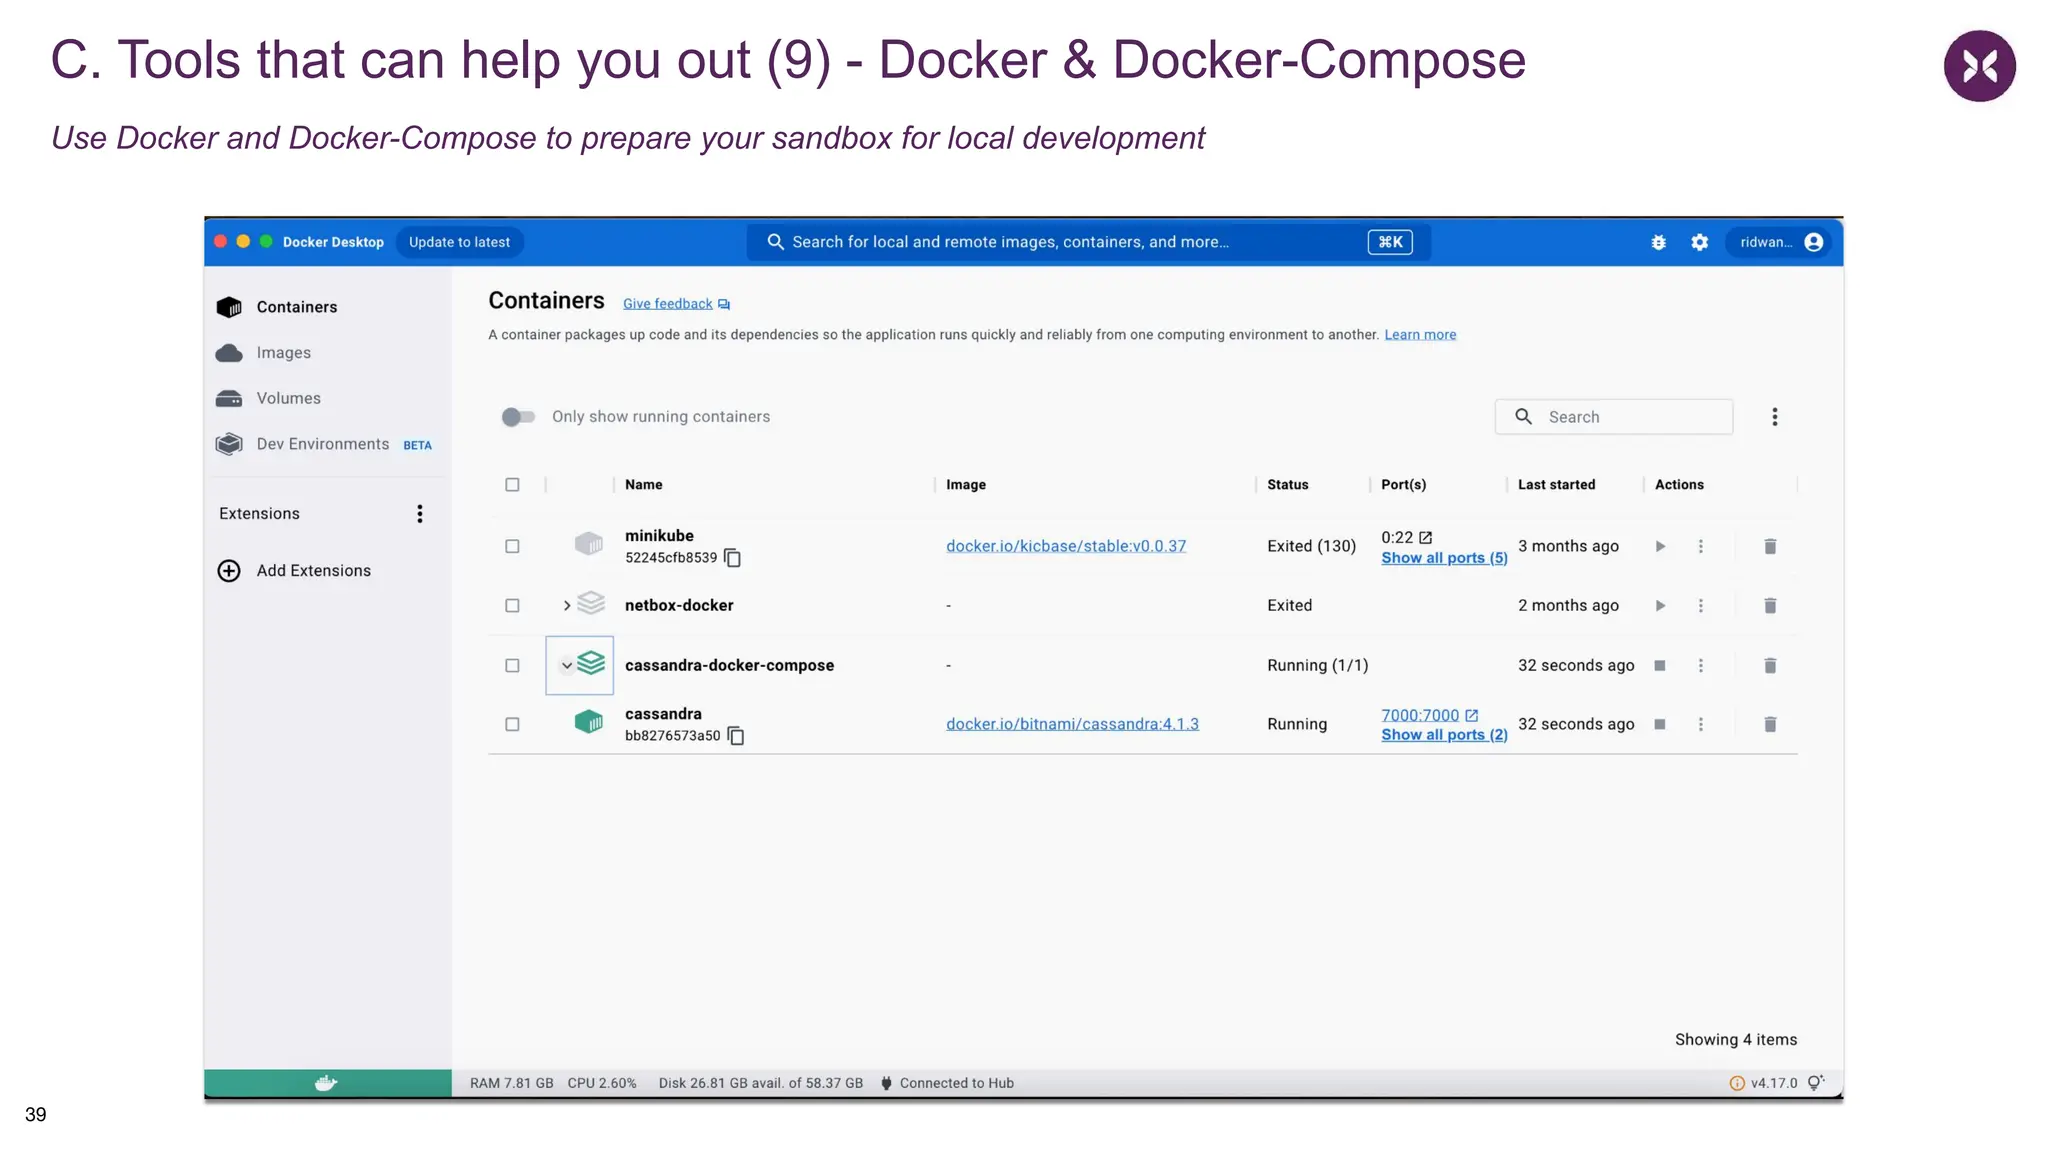Delete the cassandra-docker-compose stack
2048x1152 pixels.
pyautogui.click(x=1770, y=666)
